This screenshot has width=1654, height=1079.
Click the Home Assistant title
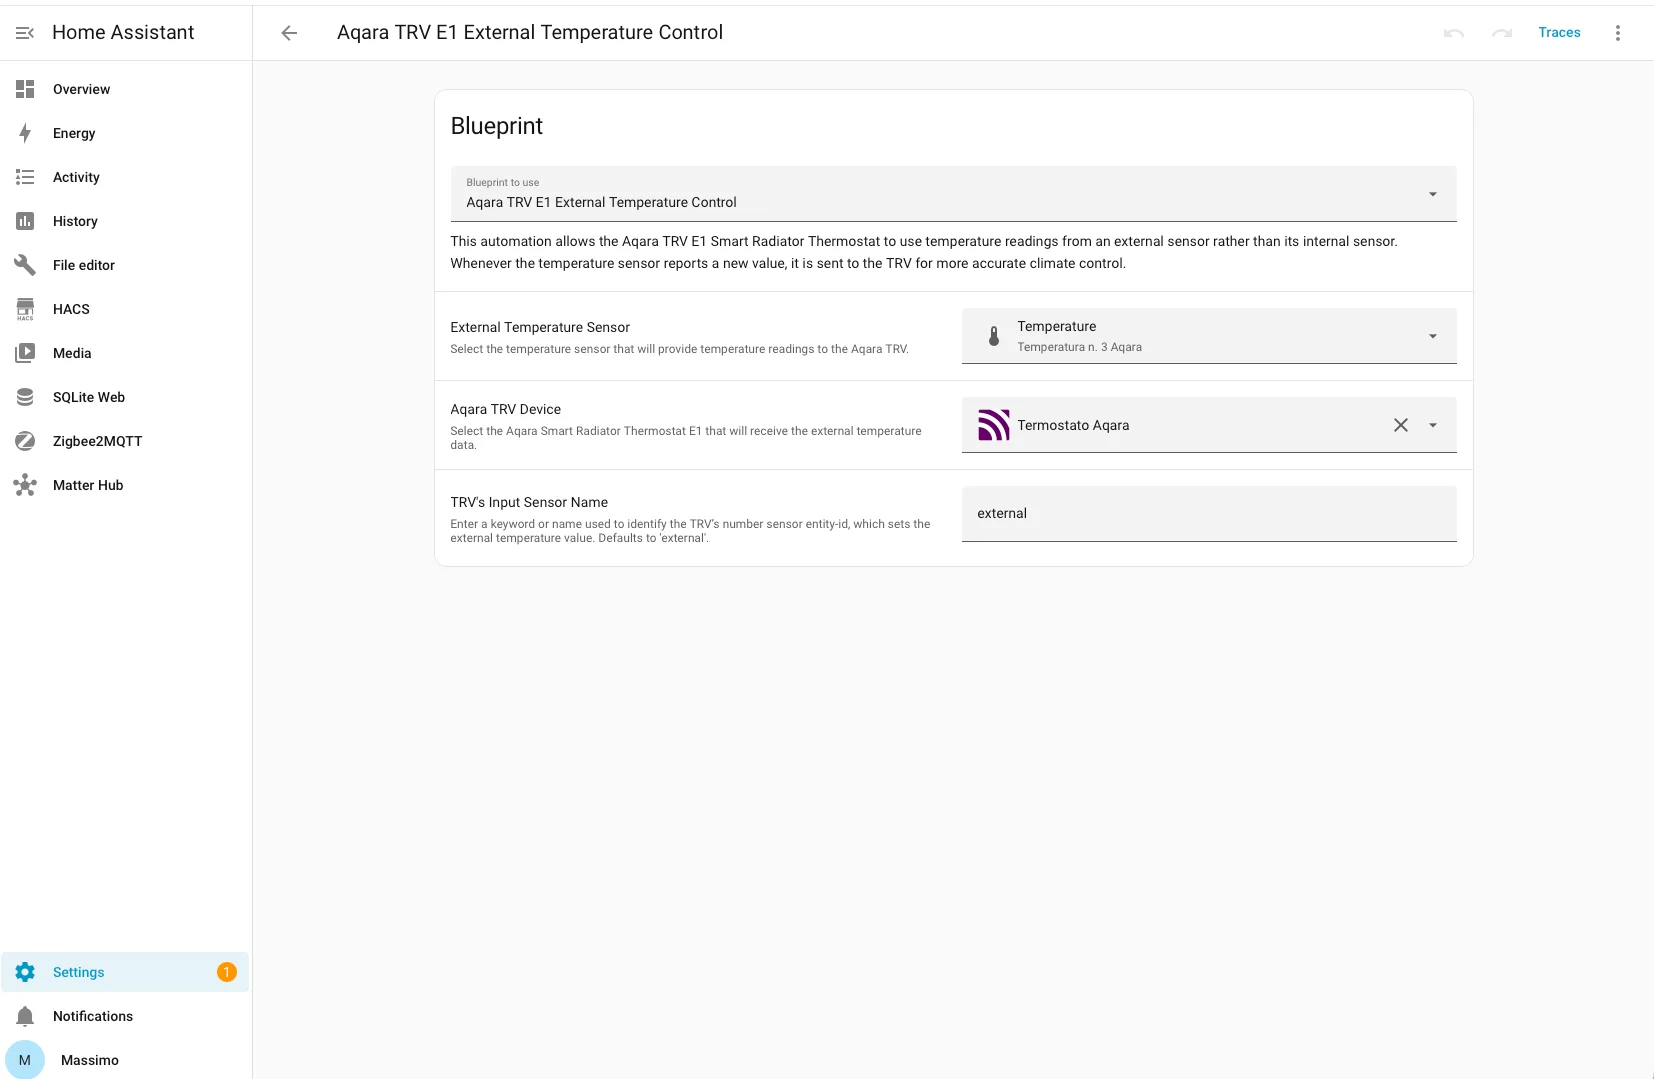[x=123, y=33]
